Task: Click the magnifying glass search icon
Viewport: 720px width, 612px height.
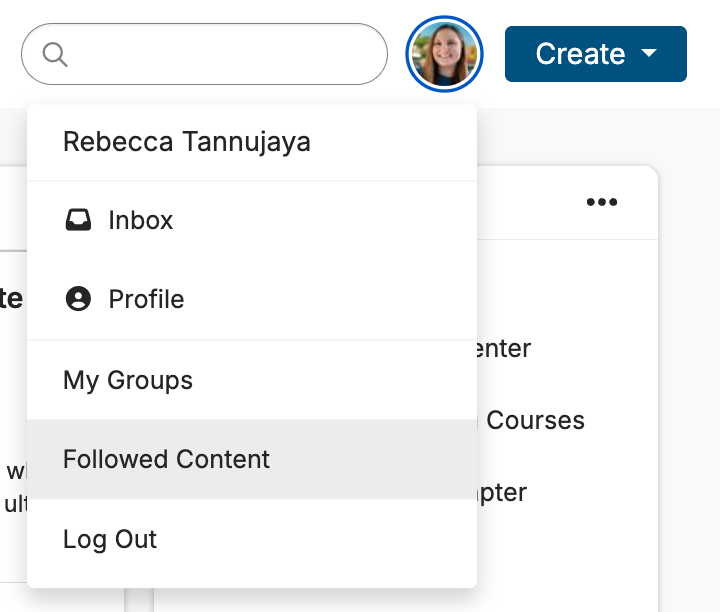Action: (56, 54)
